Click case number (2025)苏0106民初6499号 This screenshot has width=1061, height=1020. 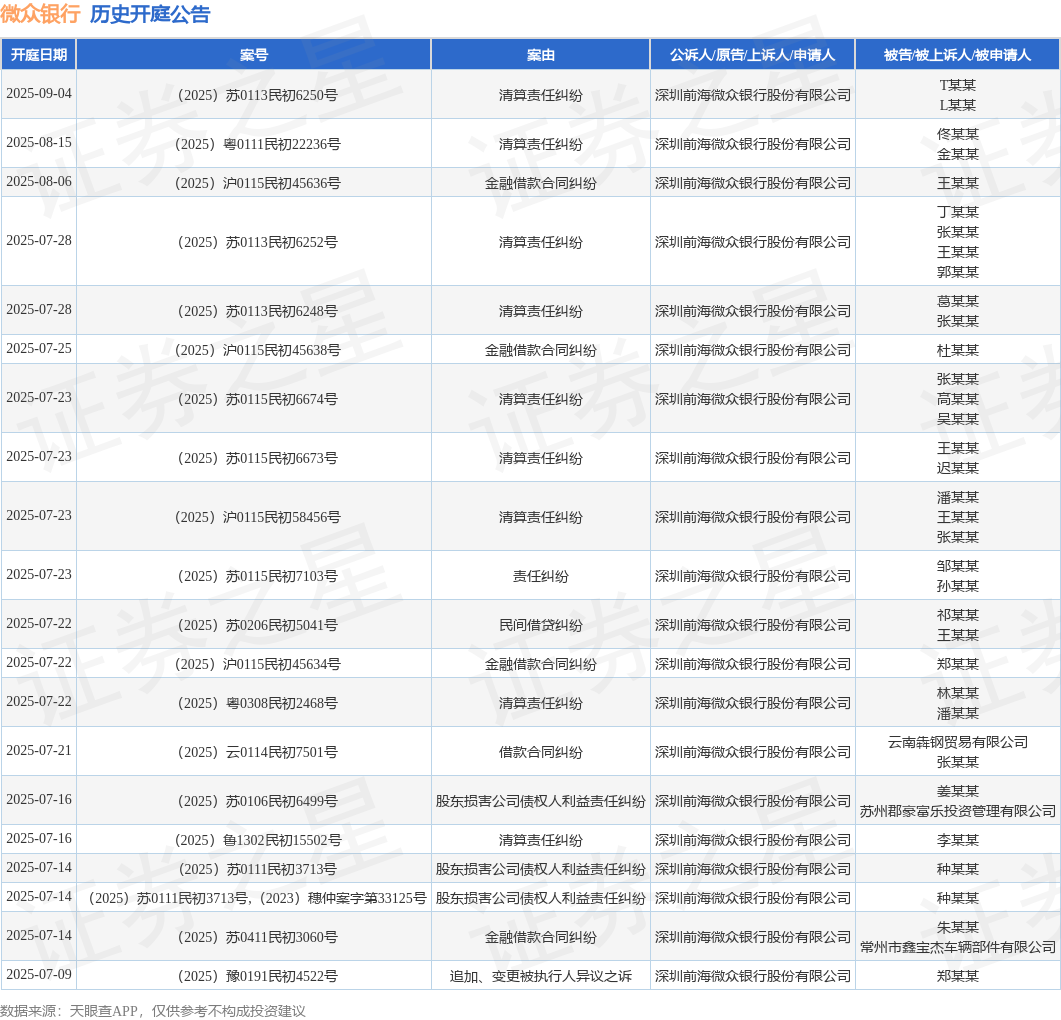(x=257, y=801)
